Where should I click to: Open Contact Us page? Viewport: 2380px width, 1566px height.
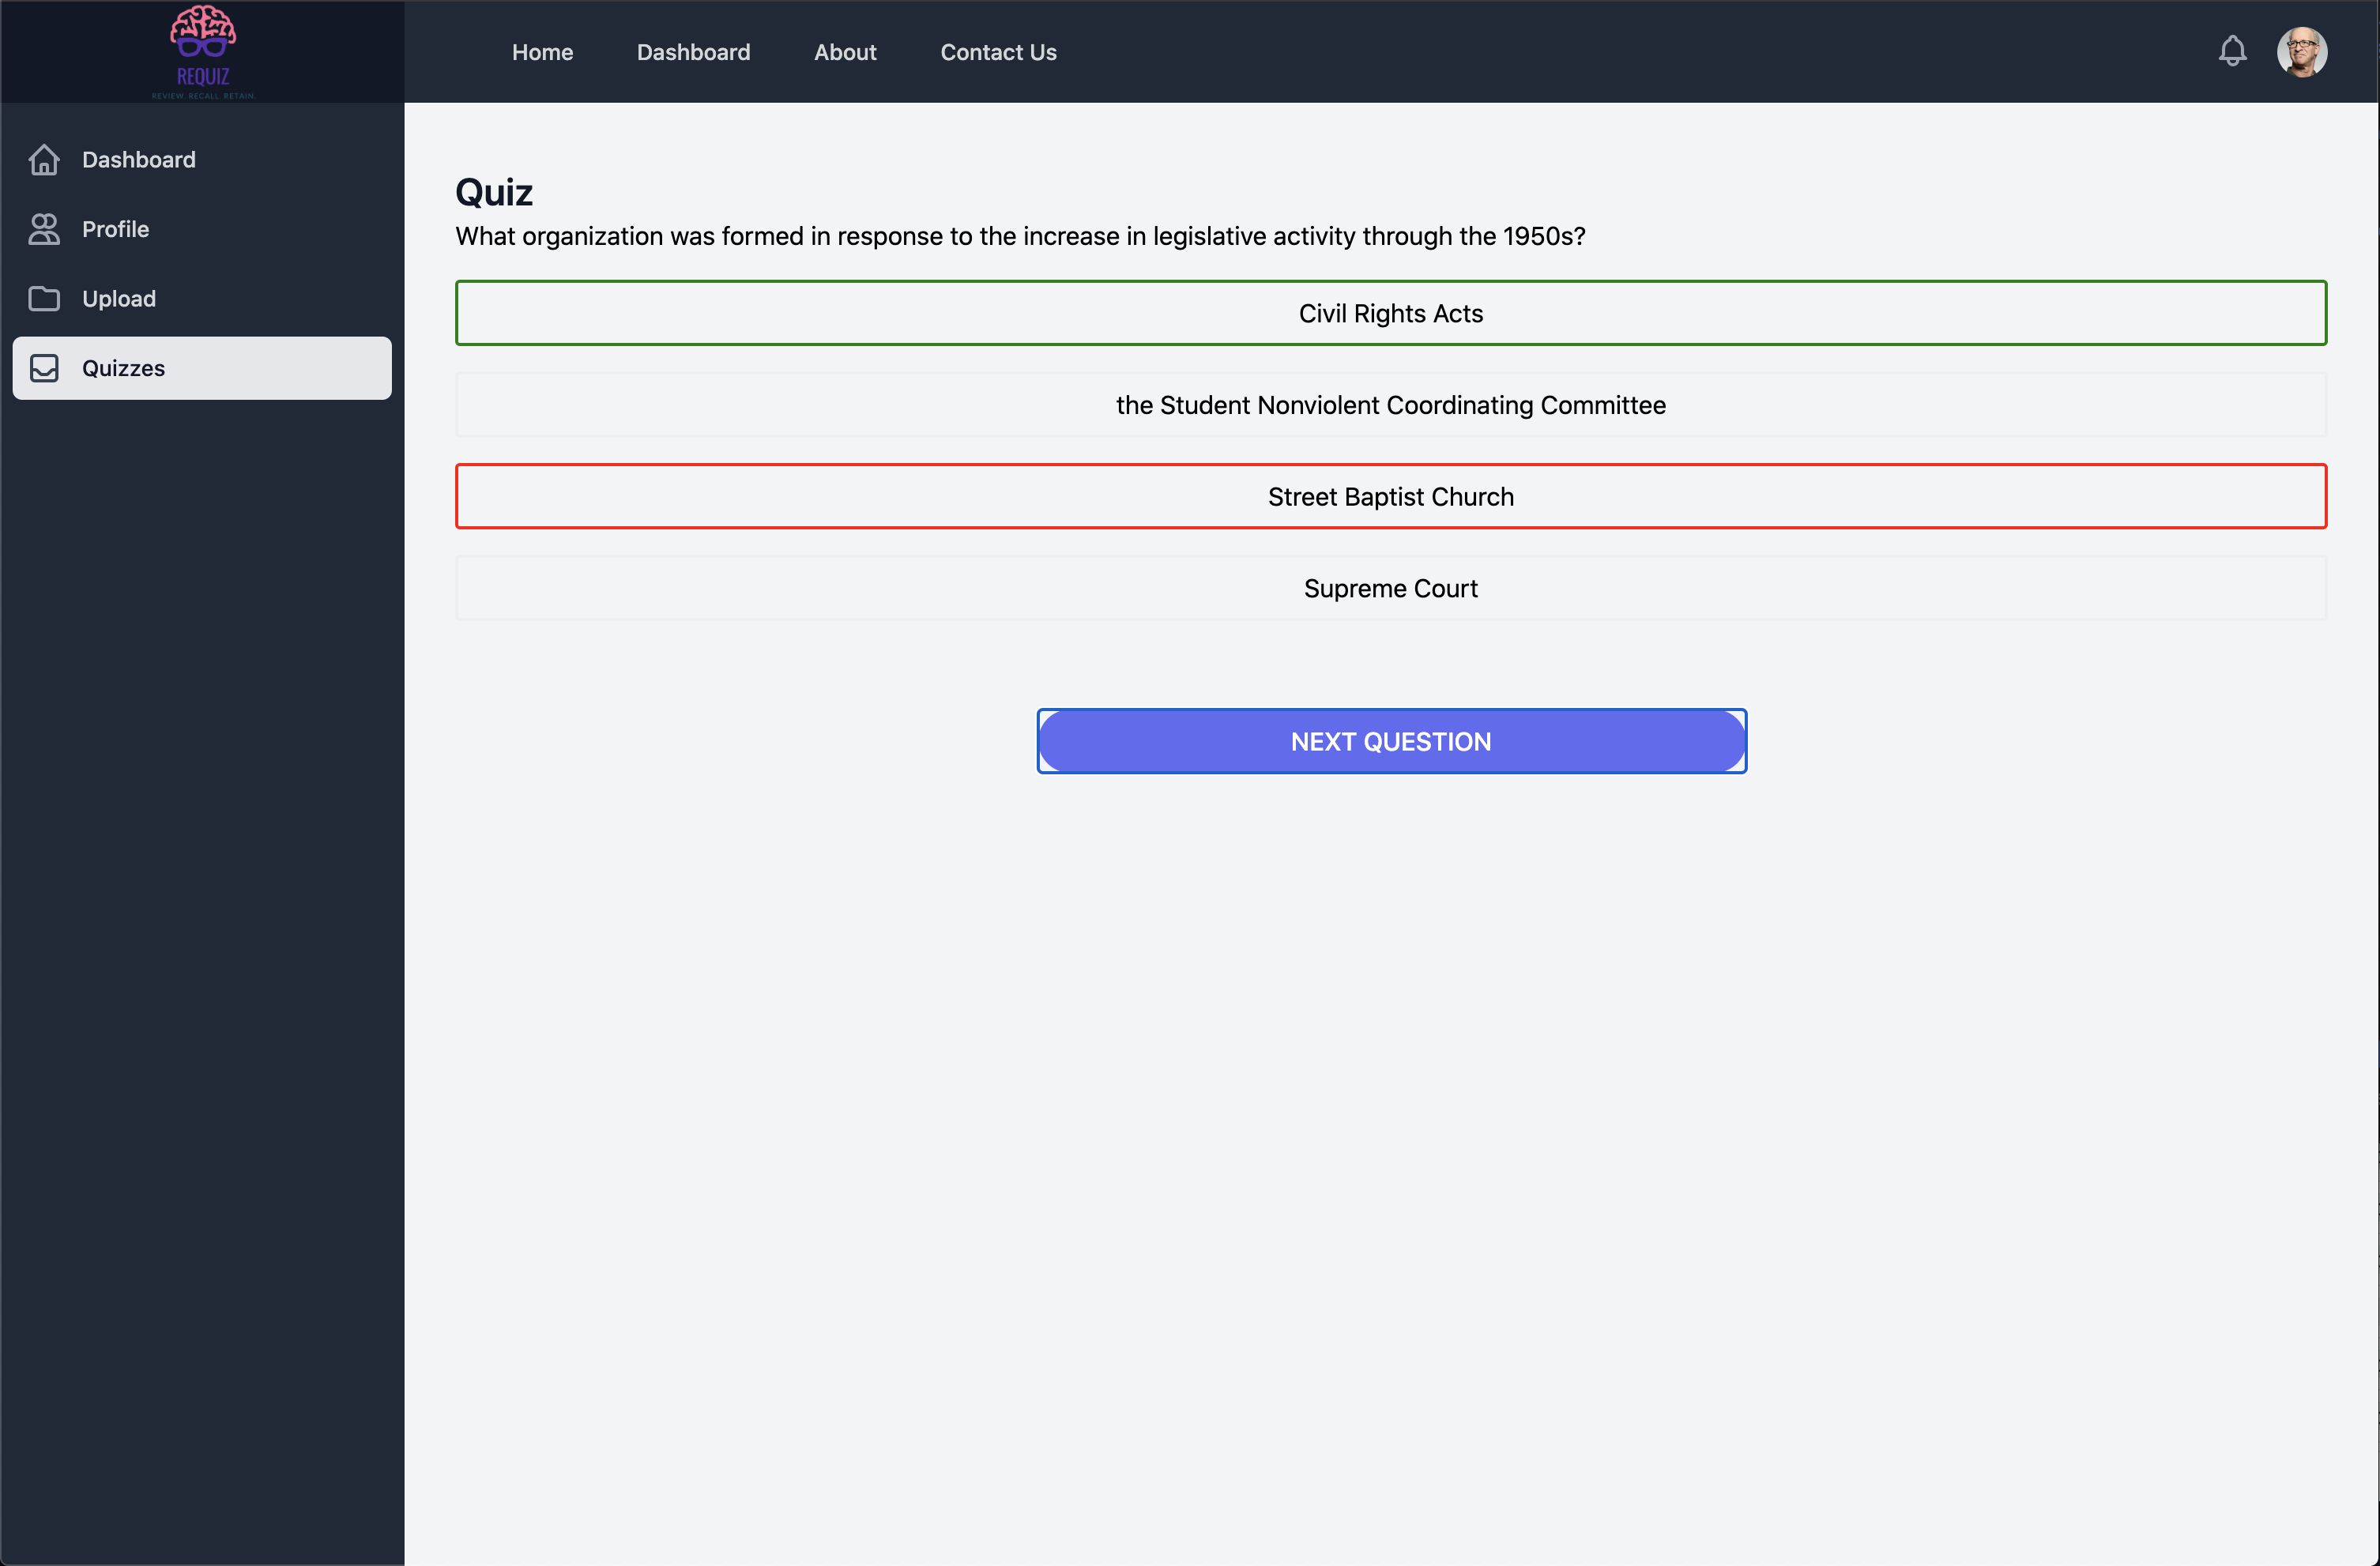click(x=998, y=52)
